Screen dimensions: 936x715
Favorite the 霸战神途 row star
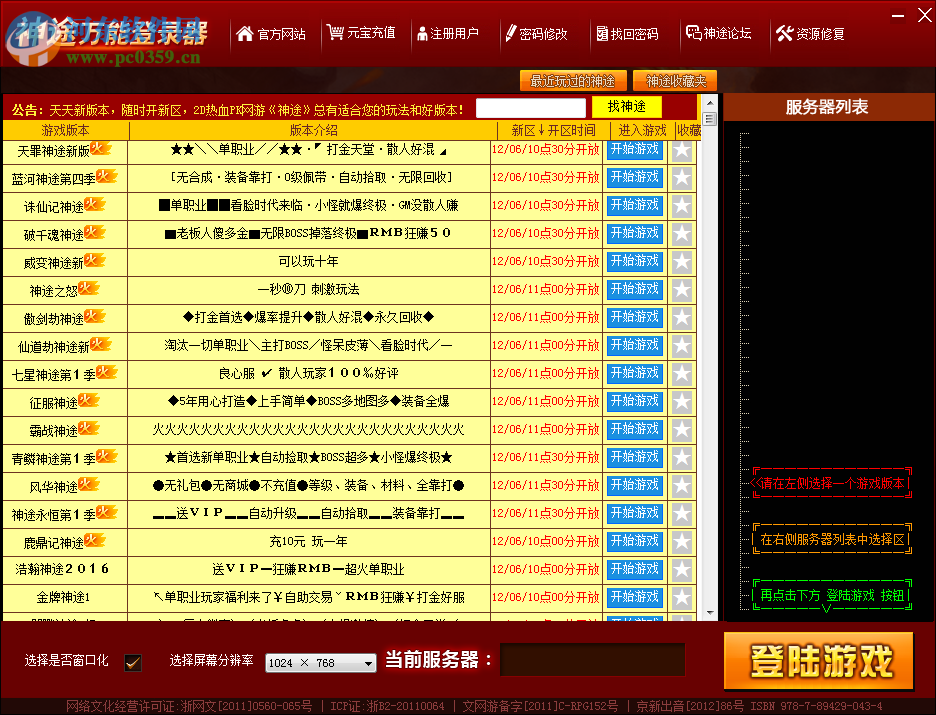[682, 431]
